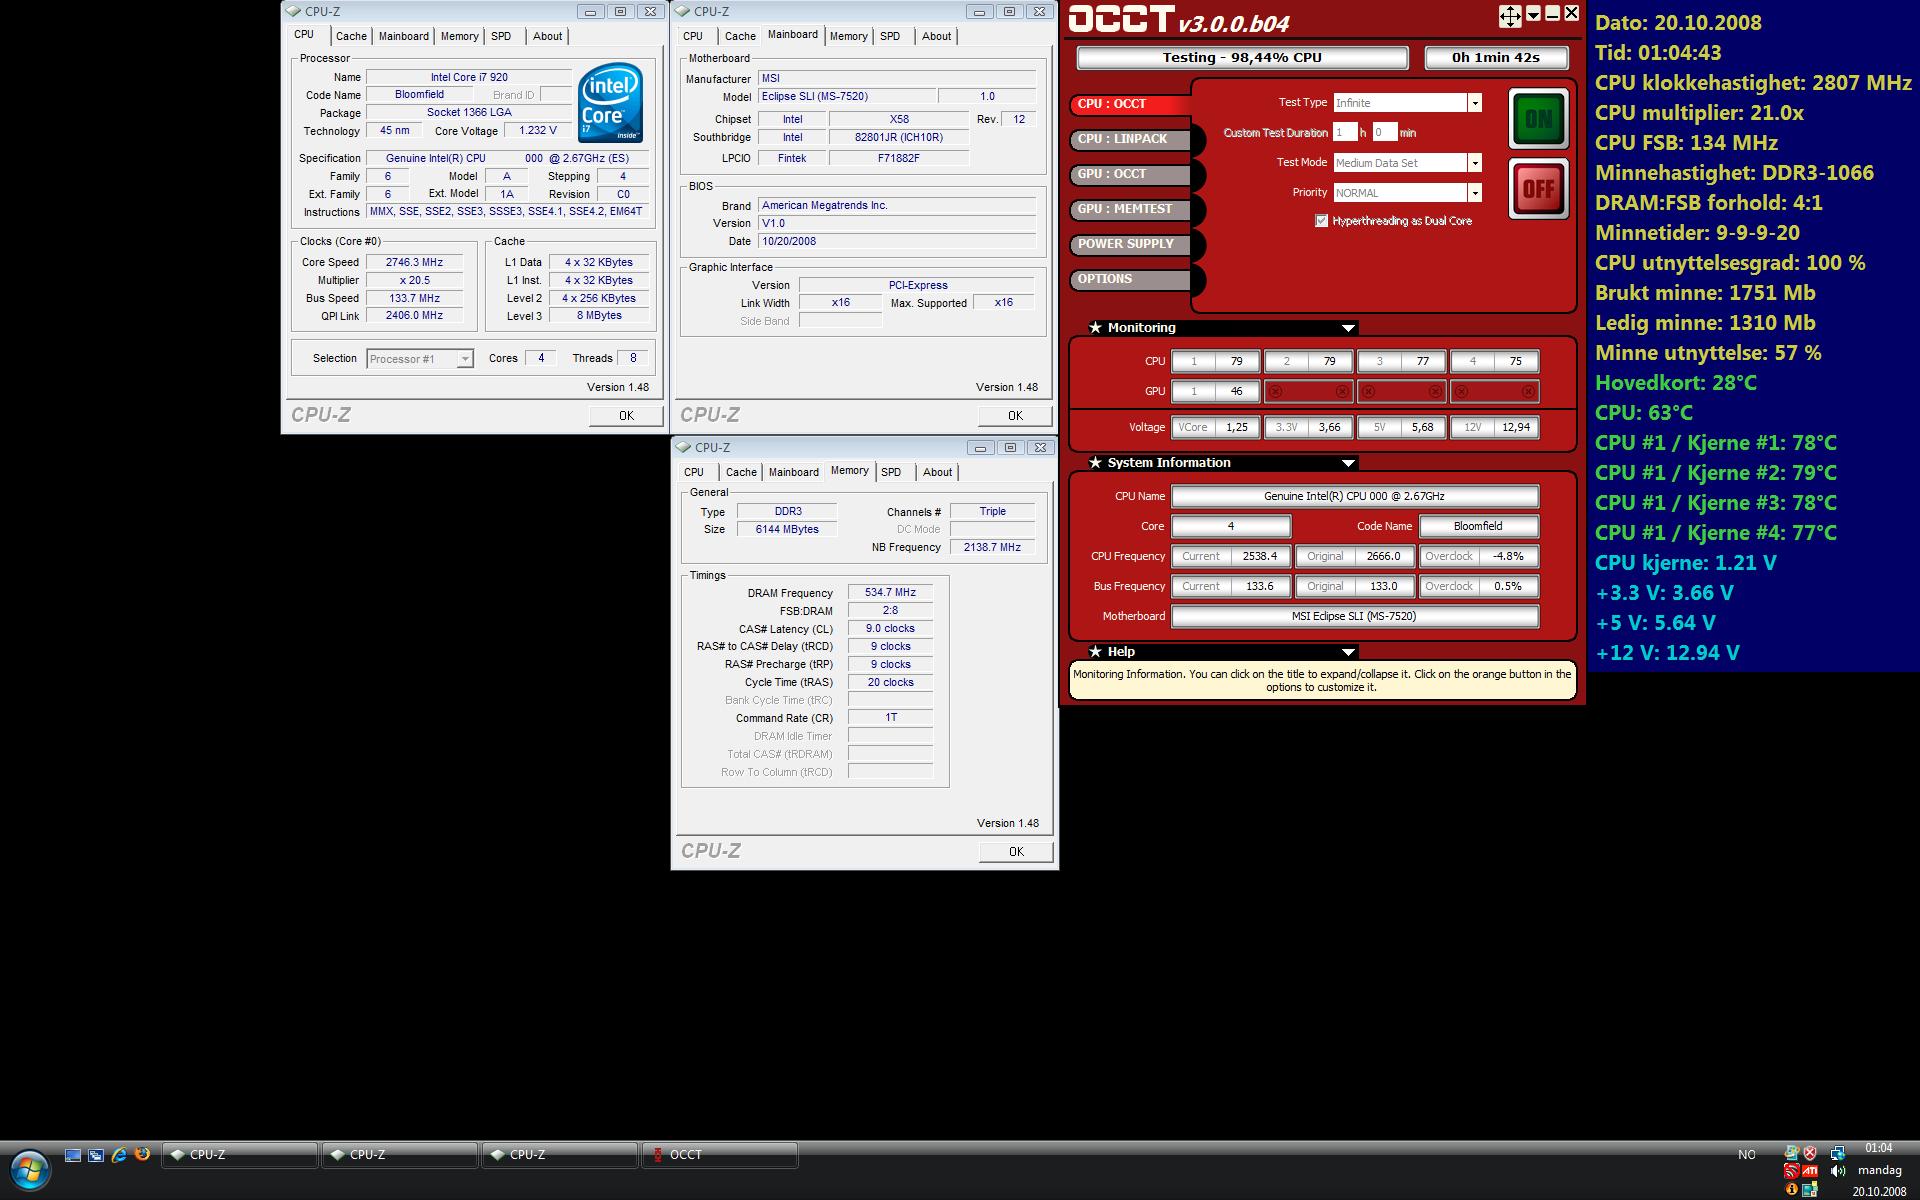
Task: Click the 0h 1min 42s elapsed time display
Action: click(1496, 58)
